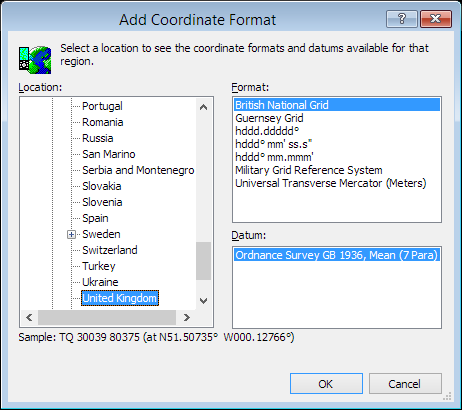The width and height of the screenshot is (462, 410).
Task: Select hddd.ddddd° coordinate format
Action: coord(337,131)
